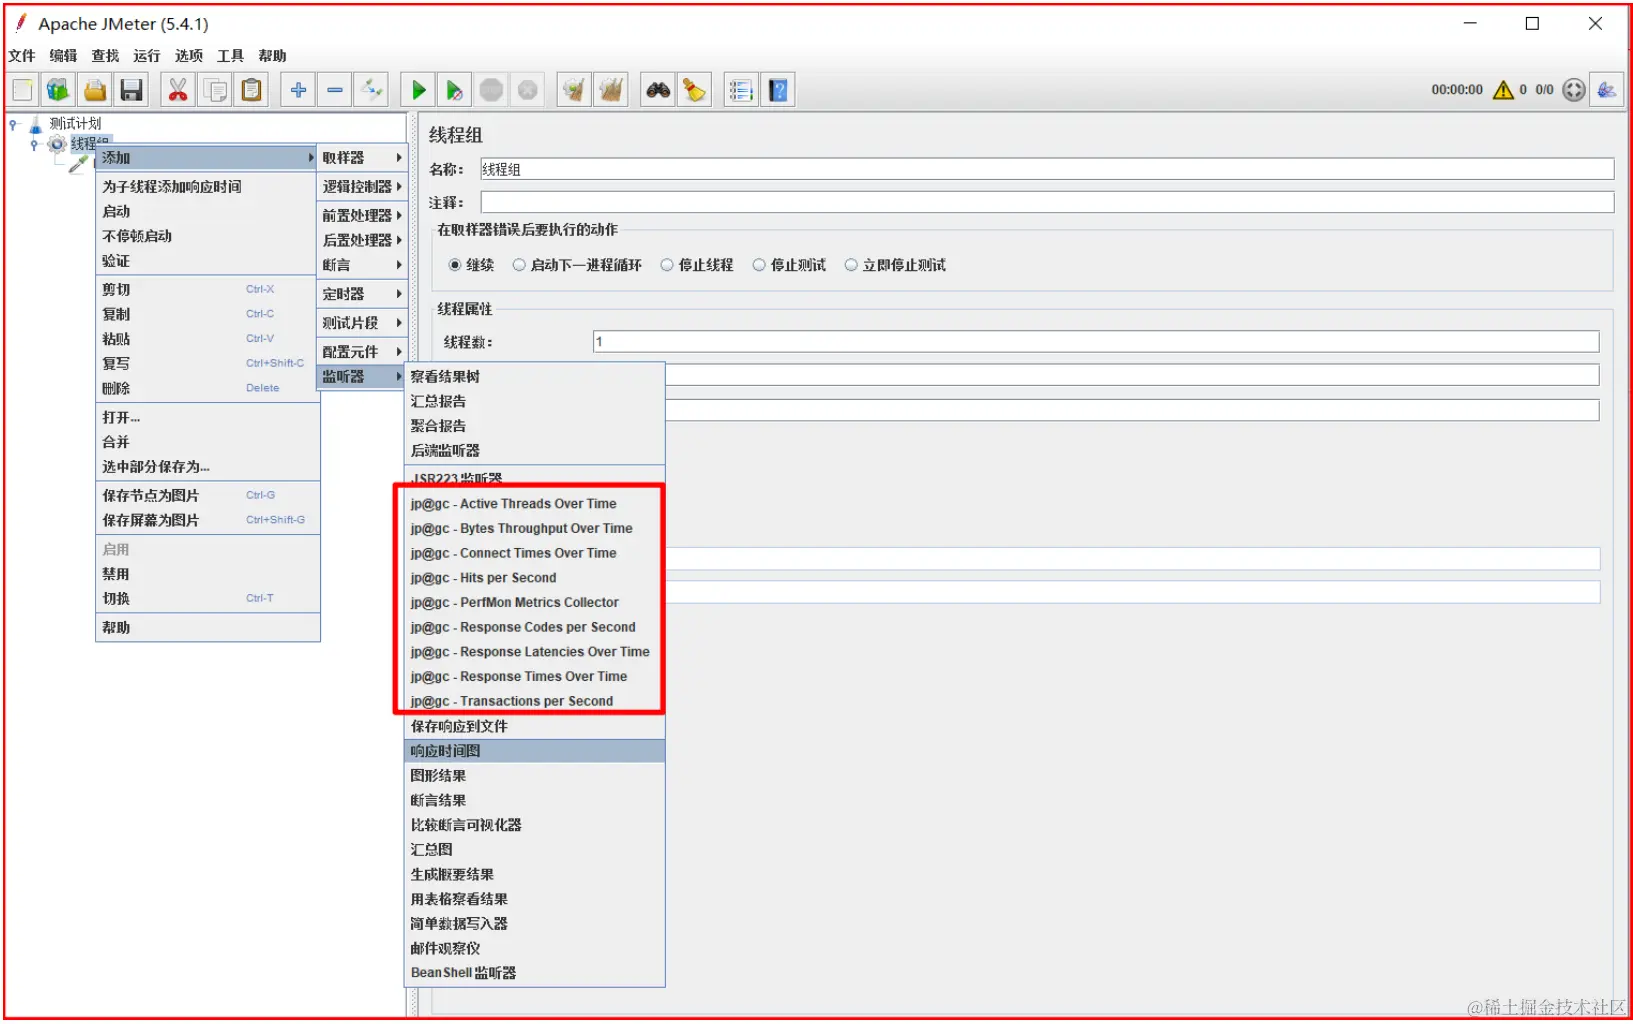Image resolution: width=1633 pixels, height=1024 pixels.
Task: Open the Help question mark icon
Action: point(778,90)
